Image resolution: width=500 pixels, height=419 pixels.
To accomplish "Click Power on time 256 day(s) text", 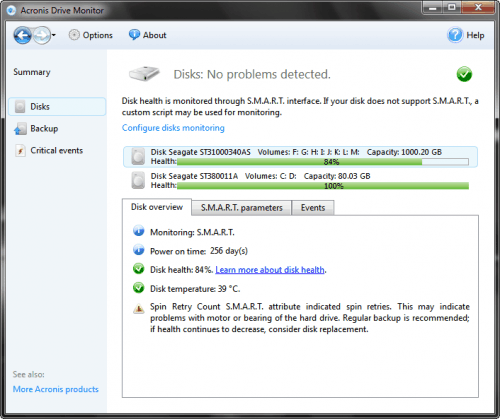I will tap(199, 251).
